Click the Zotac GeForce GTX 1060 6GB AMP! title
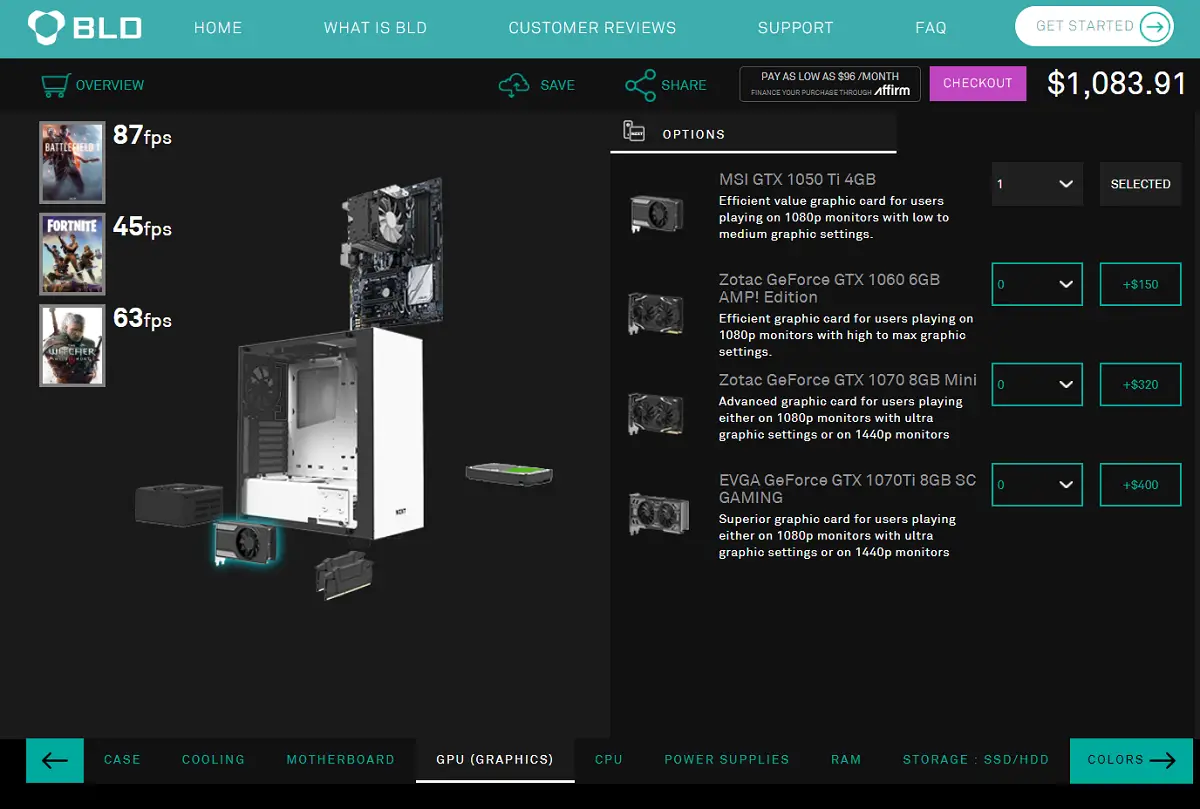The width and height of the screenshot is (1200, 809). 829,288
